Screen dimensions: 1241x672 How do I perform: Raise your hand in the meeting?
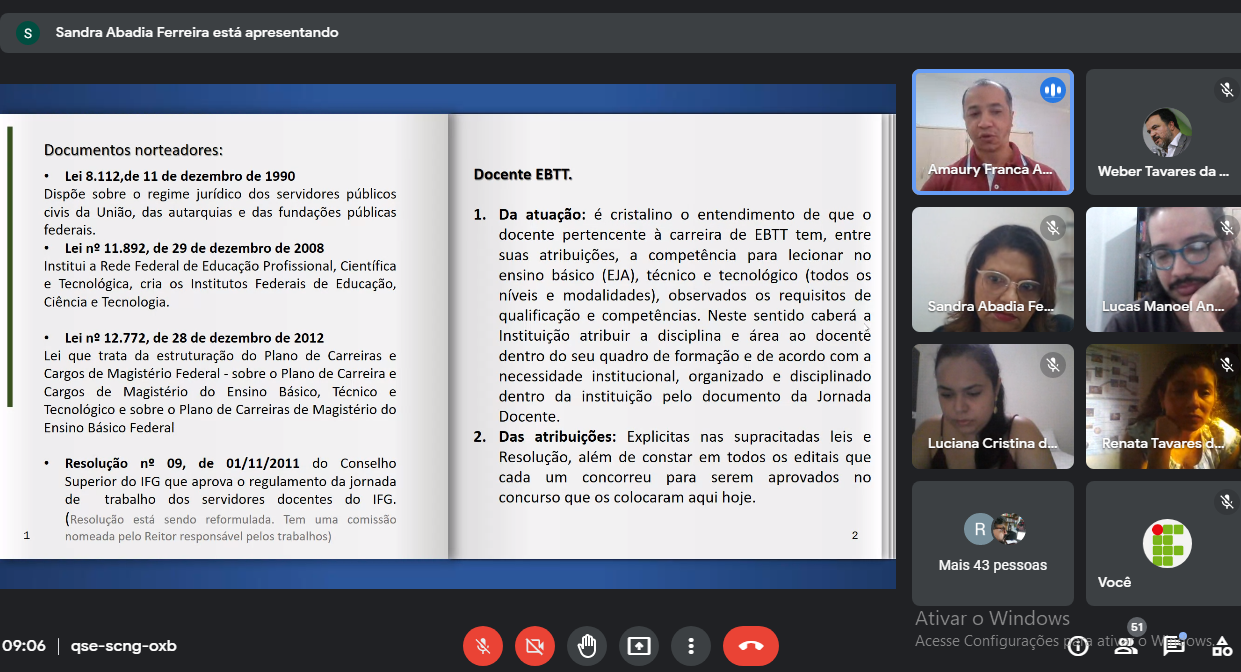tap(587, 646)
